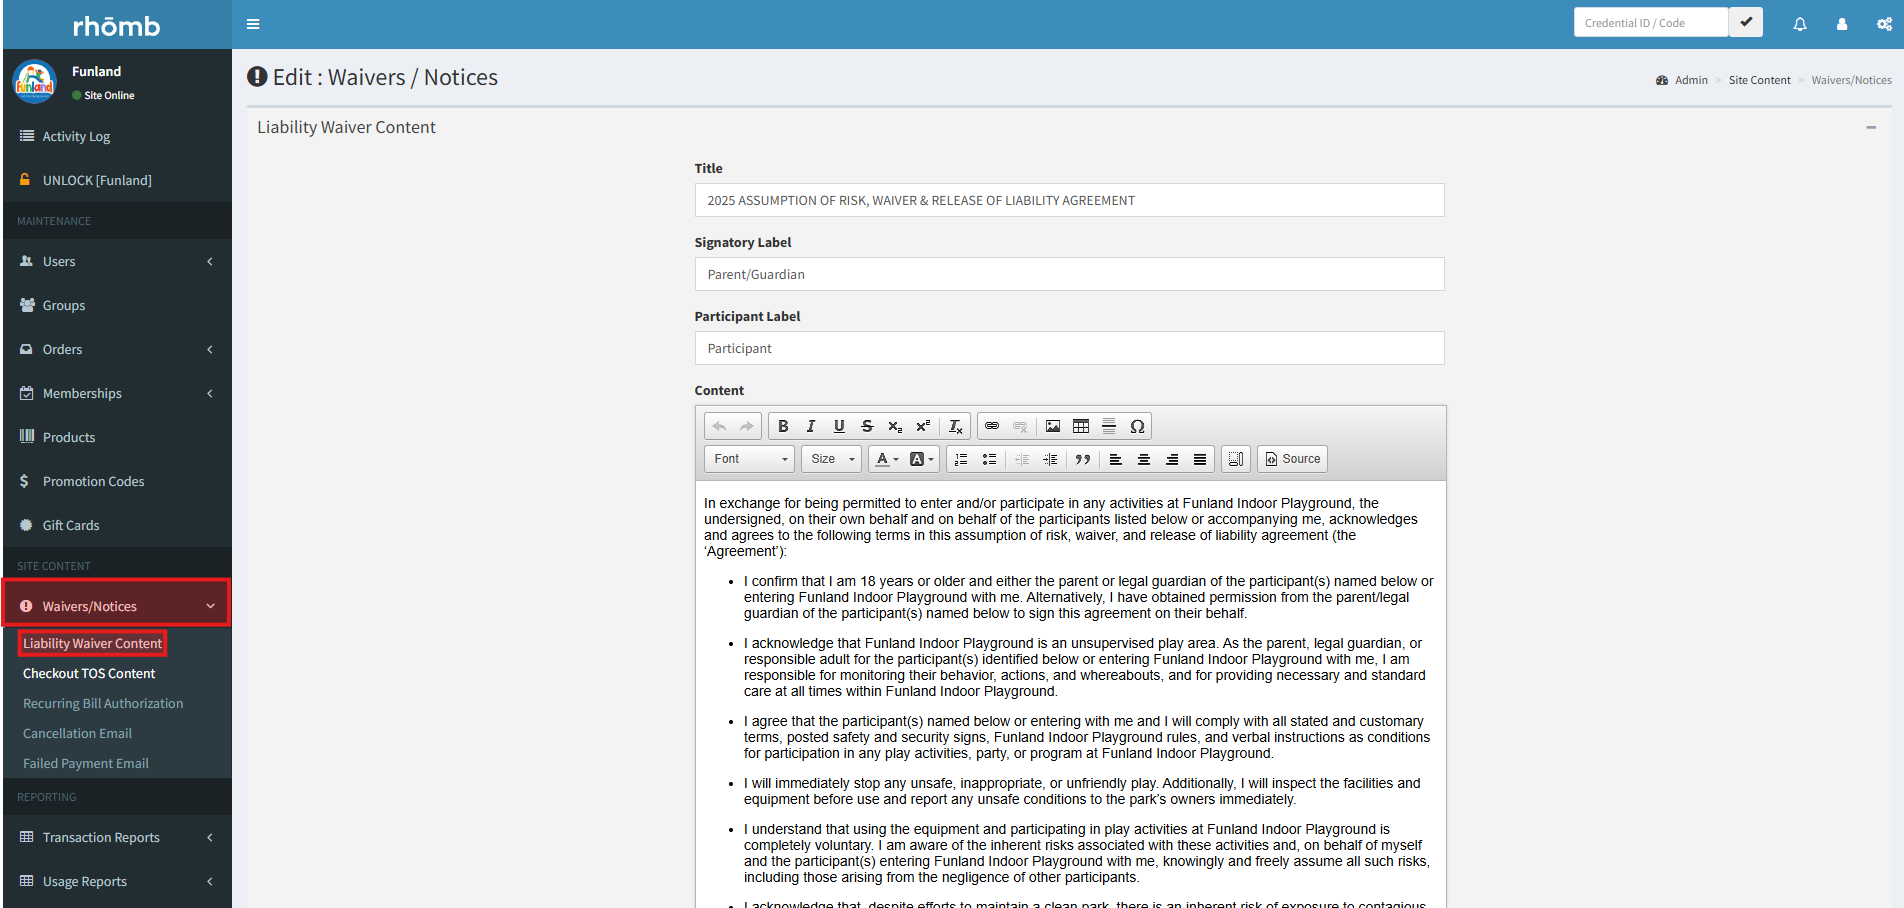Click the Credential ID / Code field
This screenshot has width=1904, height=908.
click(1651, 22)
